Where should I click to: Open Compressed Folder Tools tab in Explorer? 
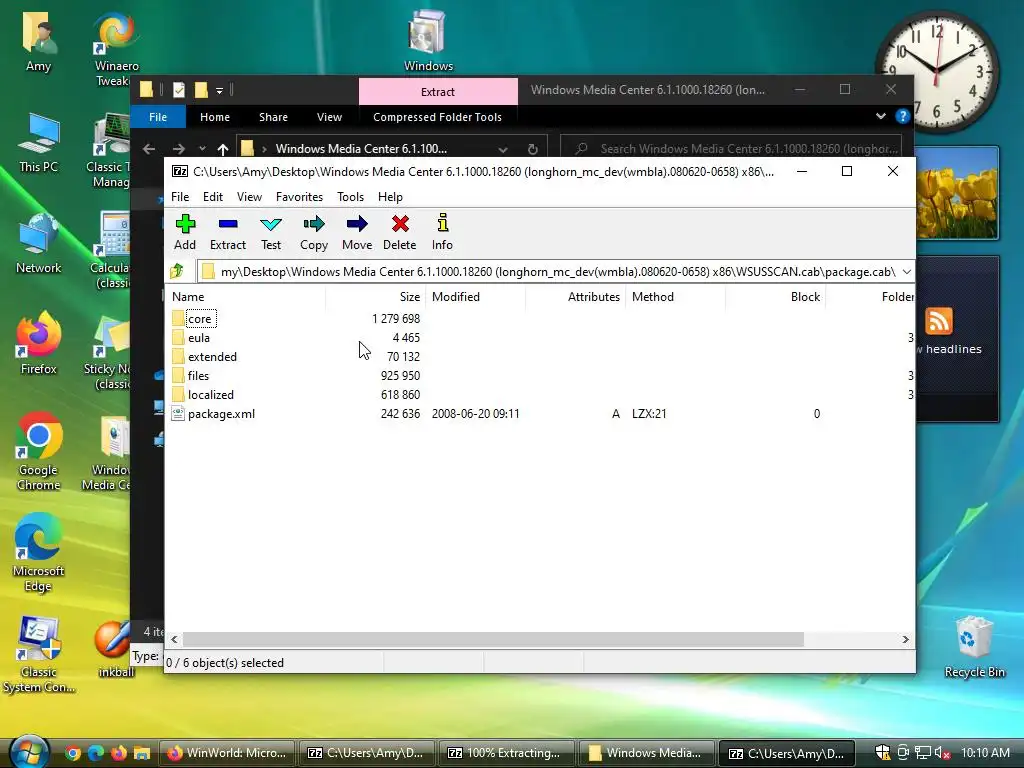(438, 117)
